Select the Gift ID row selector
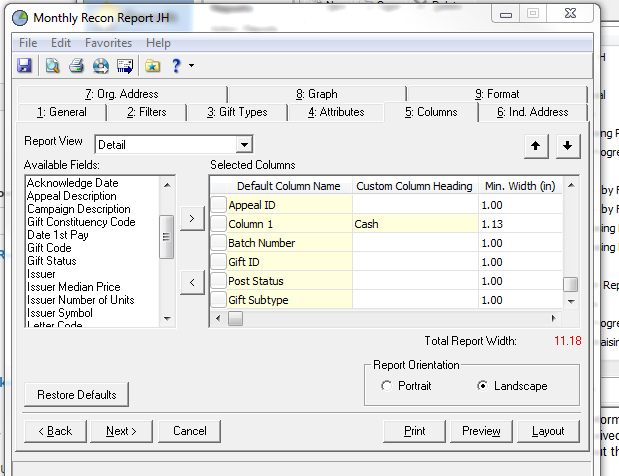 tap(218, 261)
